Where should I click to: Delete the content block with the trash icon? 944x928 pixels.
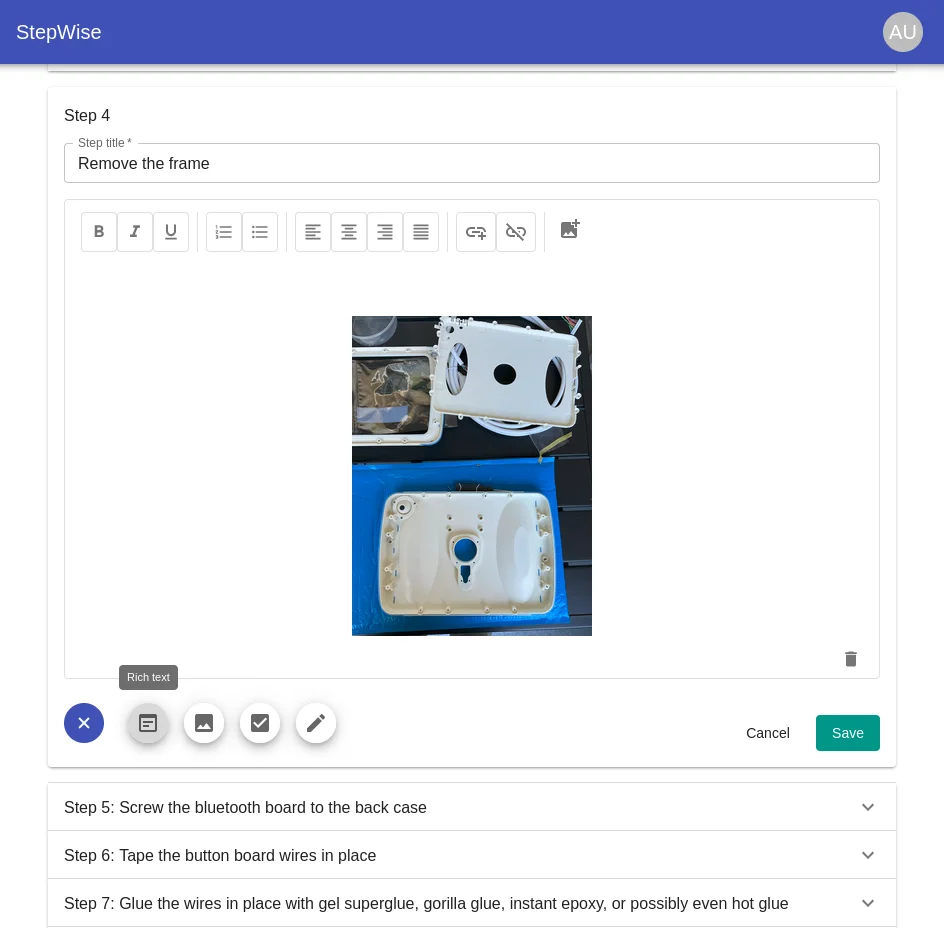(851, 659)
